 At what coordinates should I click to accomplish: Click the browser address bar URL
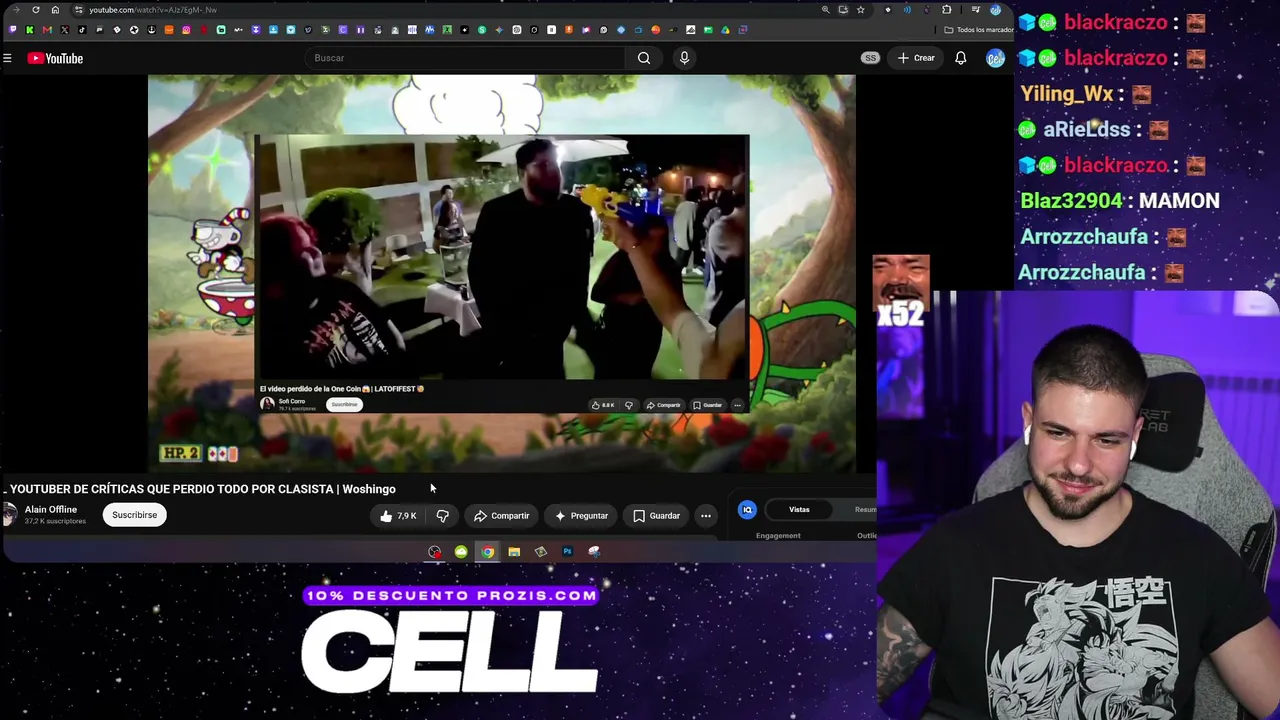(x=153, y=10)
